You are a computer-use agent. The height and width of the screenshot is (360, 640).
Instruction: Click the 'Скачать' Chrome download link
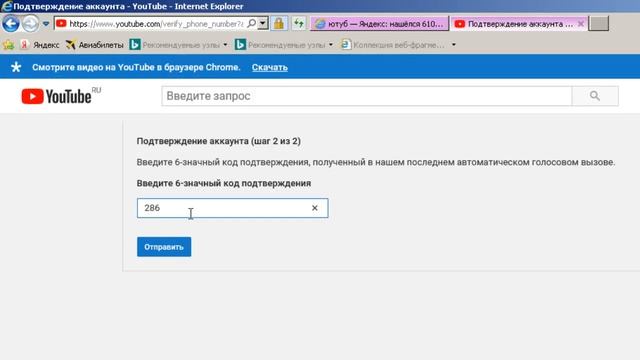coord(270,67)
